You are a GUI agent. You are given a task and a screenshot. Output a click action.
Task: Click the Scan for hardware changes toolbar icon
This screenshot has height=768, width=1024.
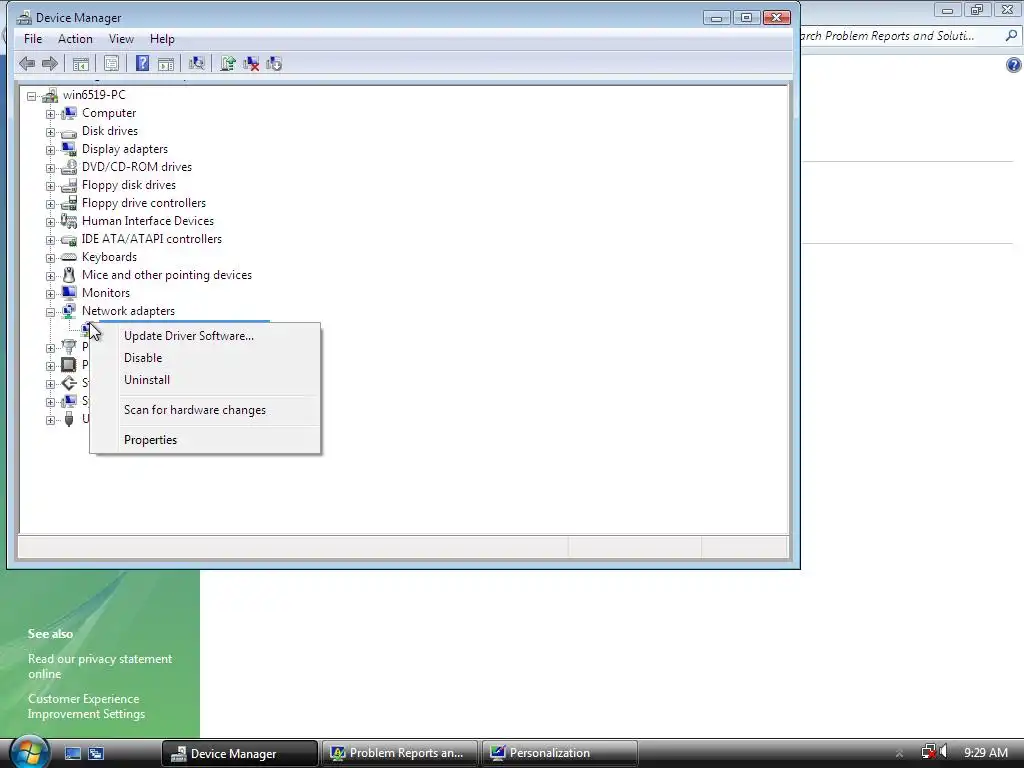click(x=197, y=63)
